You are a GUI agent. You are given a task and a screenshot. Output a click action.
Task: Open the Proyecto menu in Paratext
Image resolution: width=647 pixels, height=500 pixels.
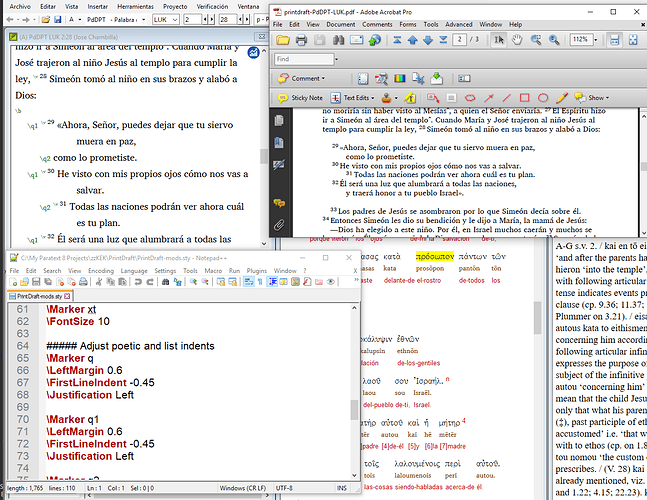tap(175, 7)
